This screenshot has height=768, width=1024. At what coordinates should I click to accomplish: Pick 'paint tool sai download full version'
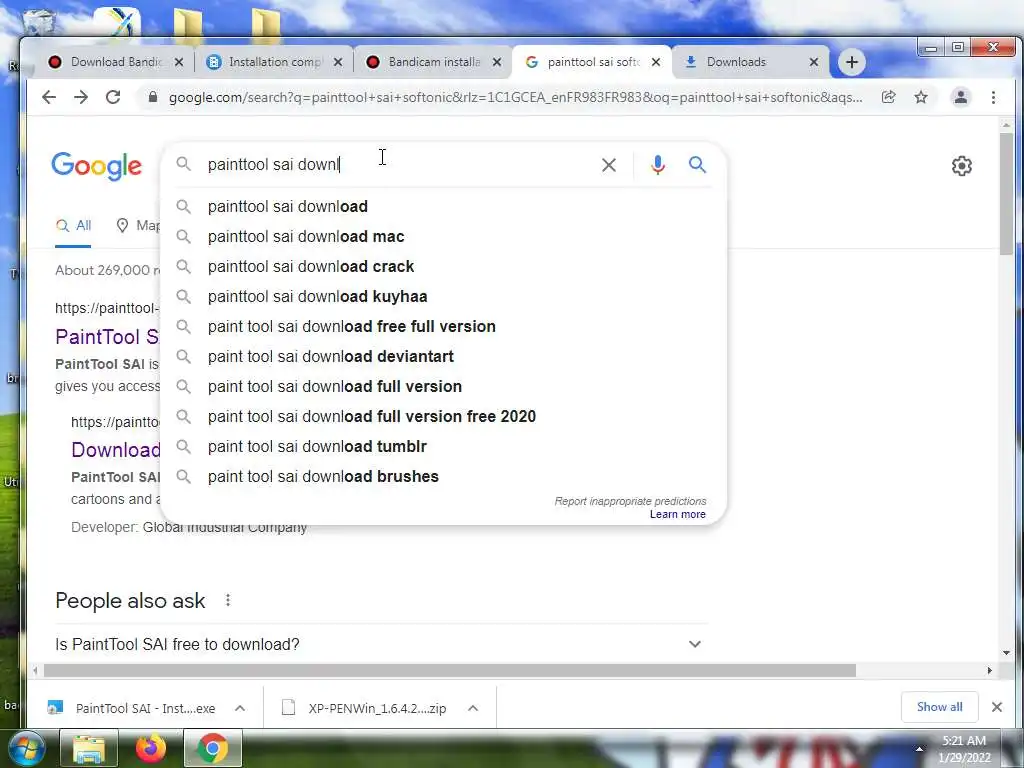[x=443, y=387]
